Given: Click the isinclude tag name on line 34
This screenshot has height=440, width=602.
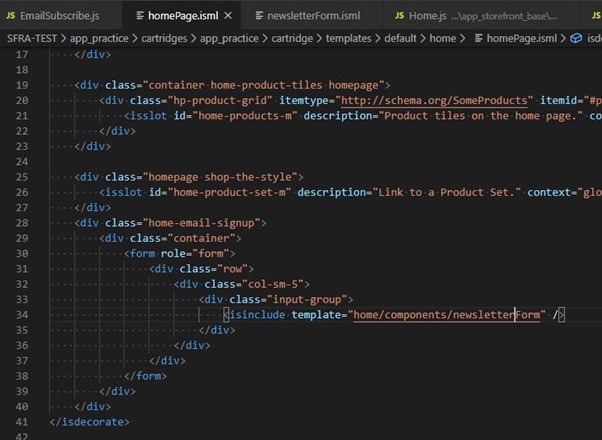Looking at the screenshot, I should click(257, 315).
